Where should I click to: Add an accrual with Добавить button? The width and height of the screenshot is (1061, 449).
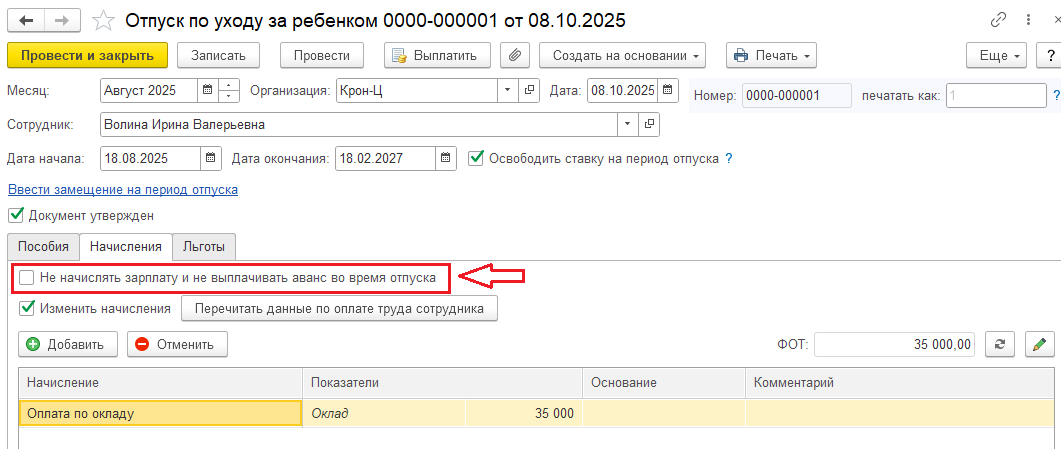click(68, 344)
